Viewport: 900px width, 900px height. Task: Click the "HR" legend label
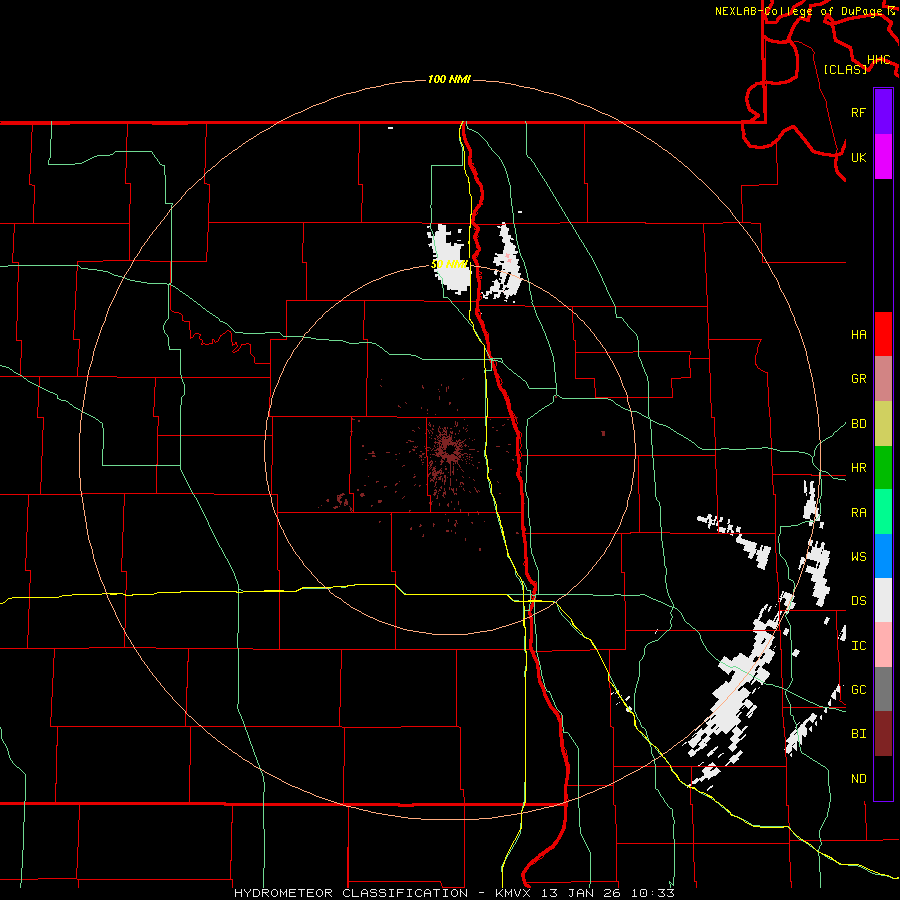(x=858, y=468)
